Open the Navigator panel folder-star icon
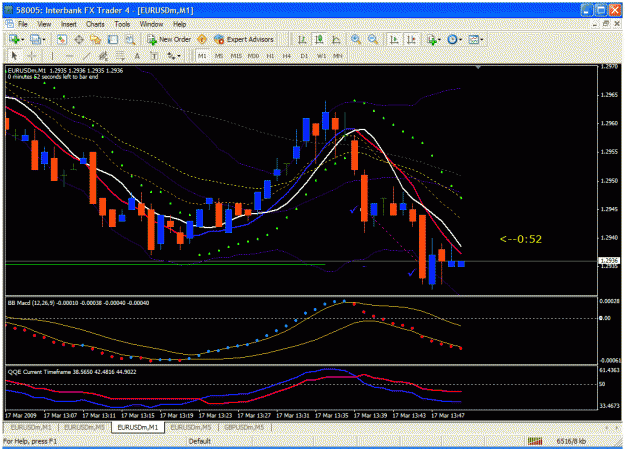The image size is (625, 449). [x=96, y=39]
